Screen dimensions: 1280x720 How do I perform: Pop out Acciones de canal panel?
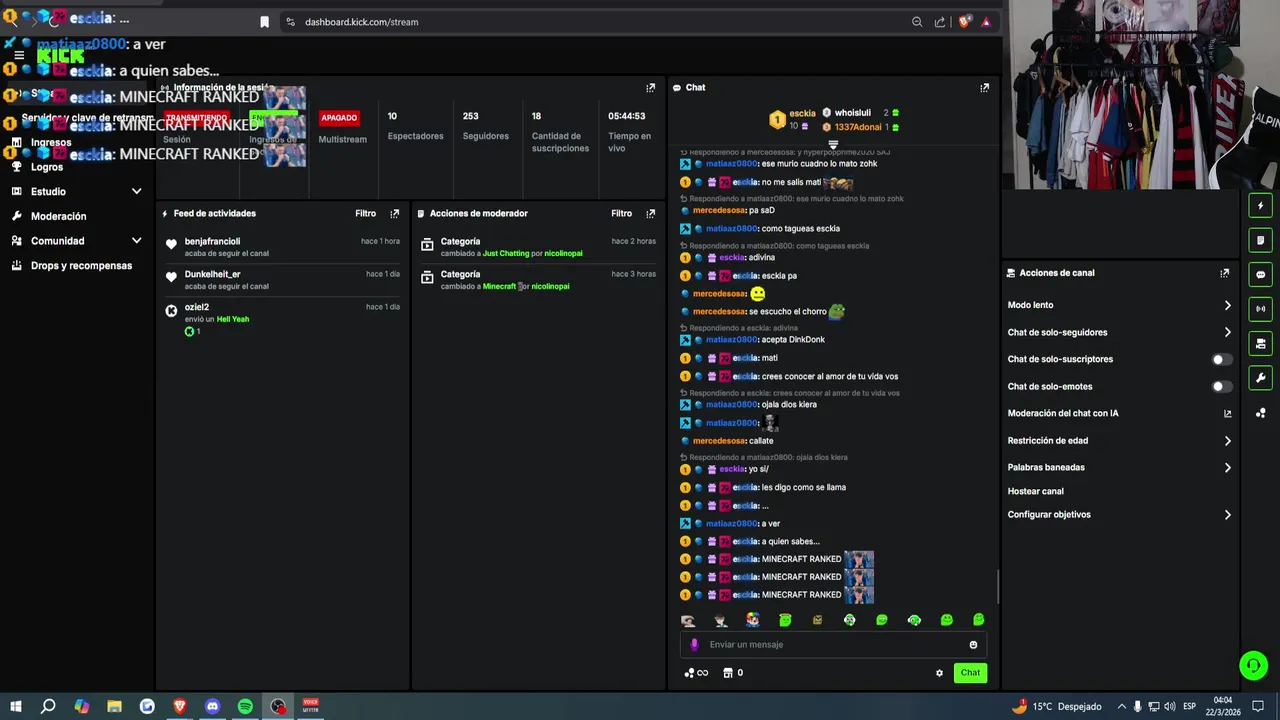[x=1224, y=273]
